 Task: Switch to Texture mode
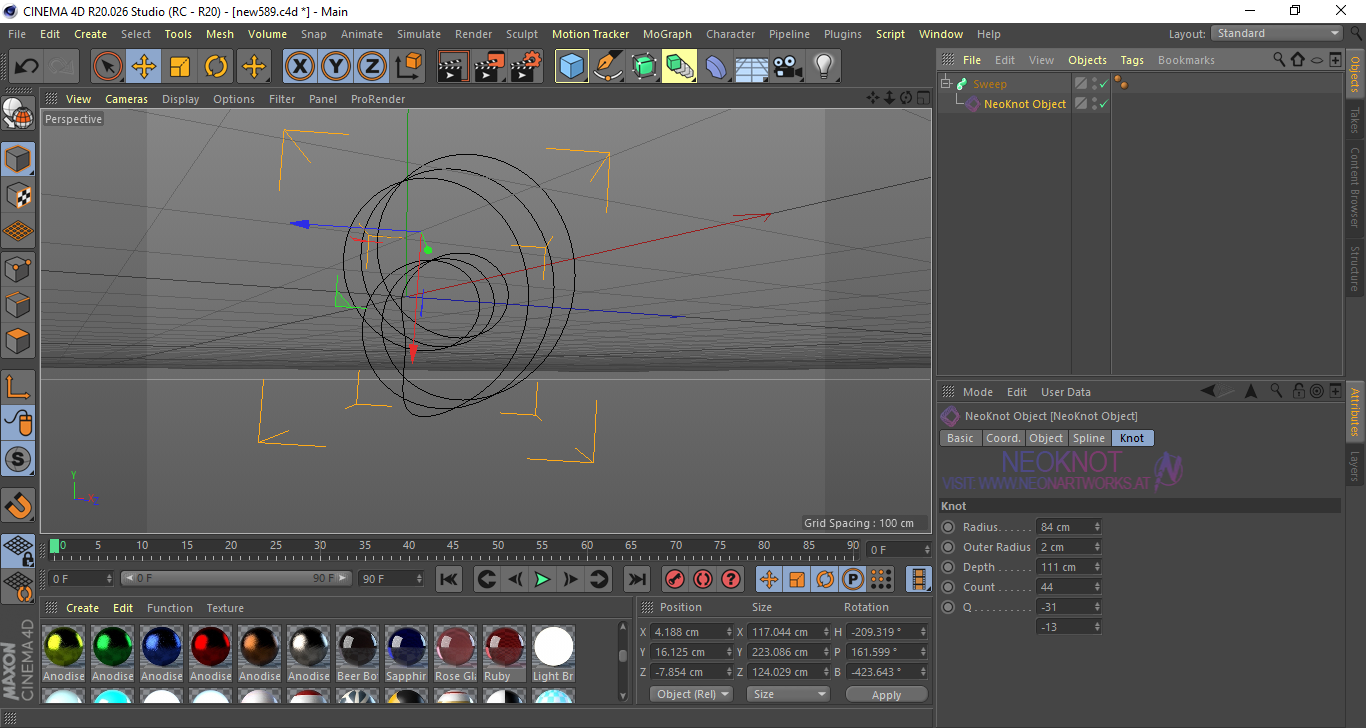pos(18,195)
